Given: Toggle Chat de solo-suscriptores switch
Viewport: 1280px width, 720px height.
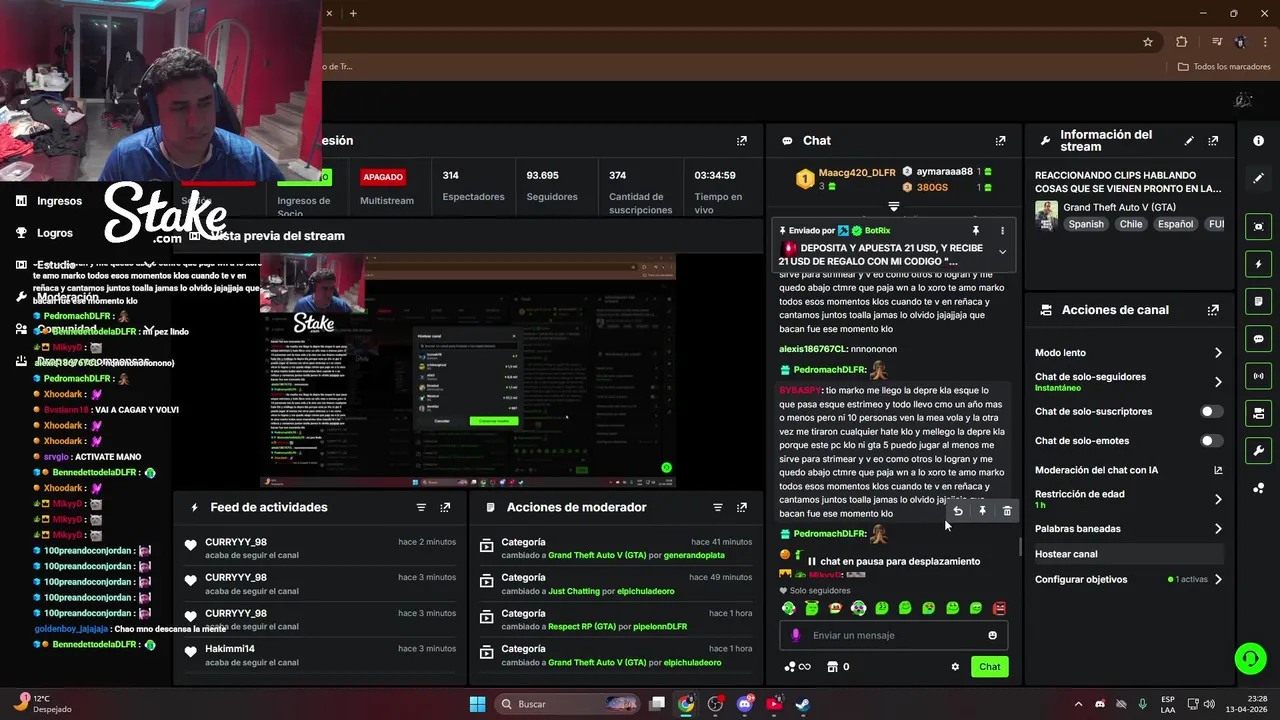Looking at the screenshot, I should tap(1210, 411).
